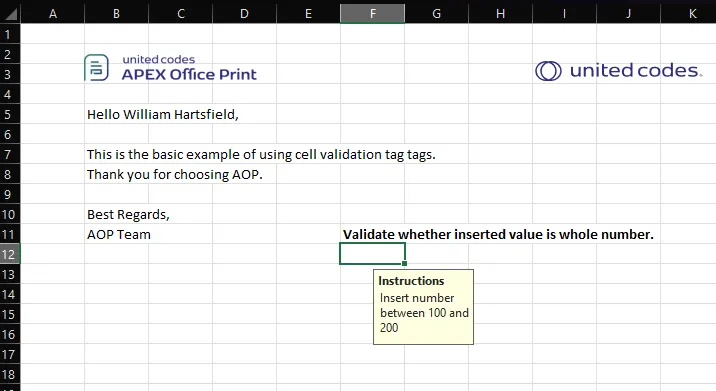Image resolution: width=716 pixels, height=391 pixels.
Task: Select highlighted row 12 header
Action: click(10, 254)
